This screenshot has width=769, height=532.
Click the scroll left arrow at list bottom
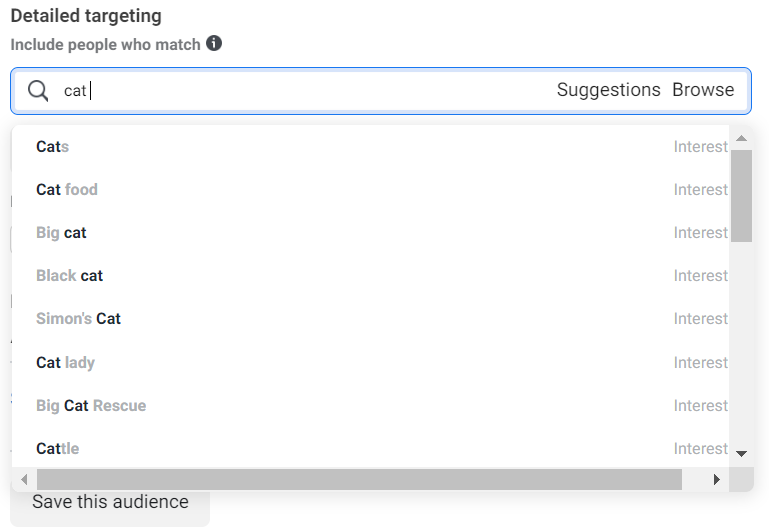(25, 480)
